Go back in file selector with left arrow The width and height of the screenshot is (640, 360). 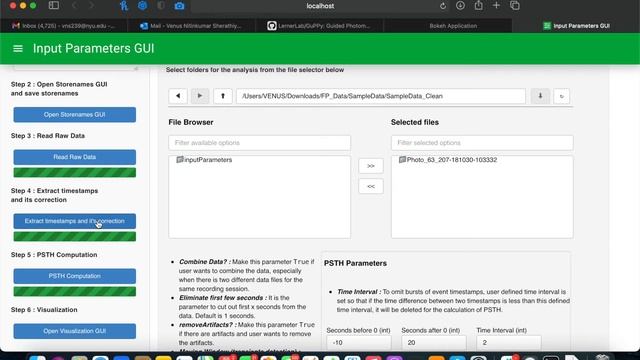178,96
